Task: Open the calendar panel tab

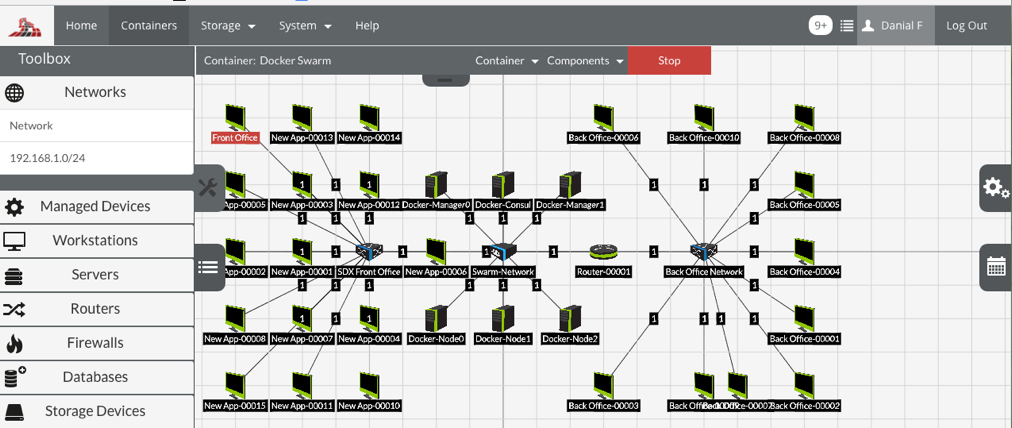Action: click(x=996, y=267)
